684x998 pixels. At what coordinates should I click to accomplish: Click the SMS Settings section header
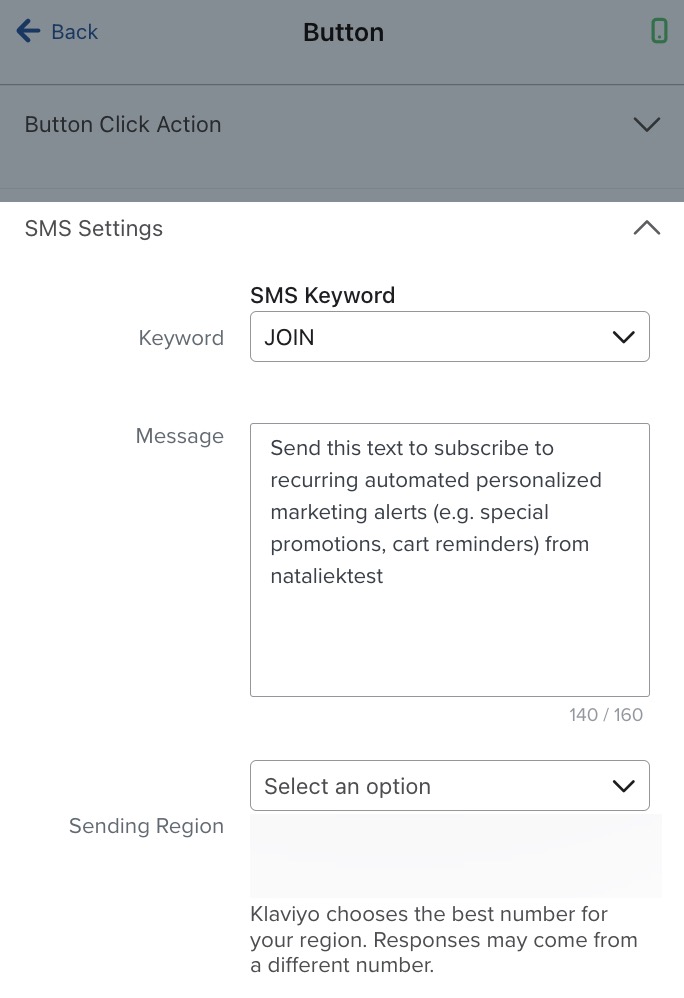coord(93,228)
